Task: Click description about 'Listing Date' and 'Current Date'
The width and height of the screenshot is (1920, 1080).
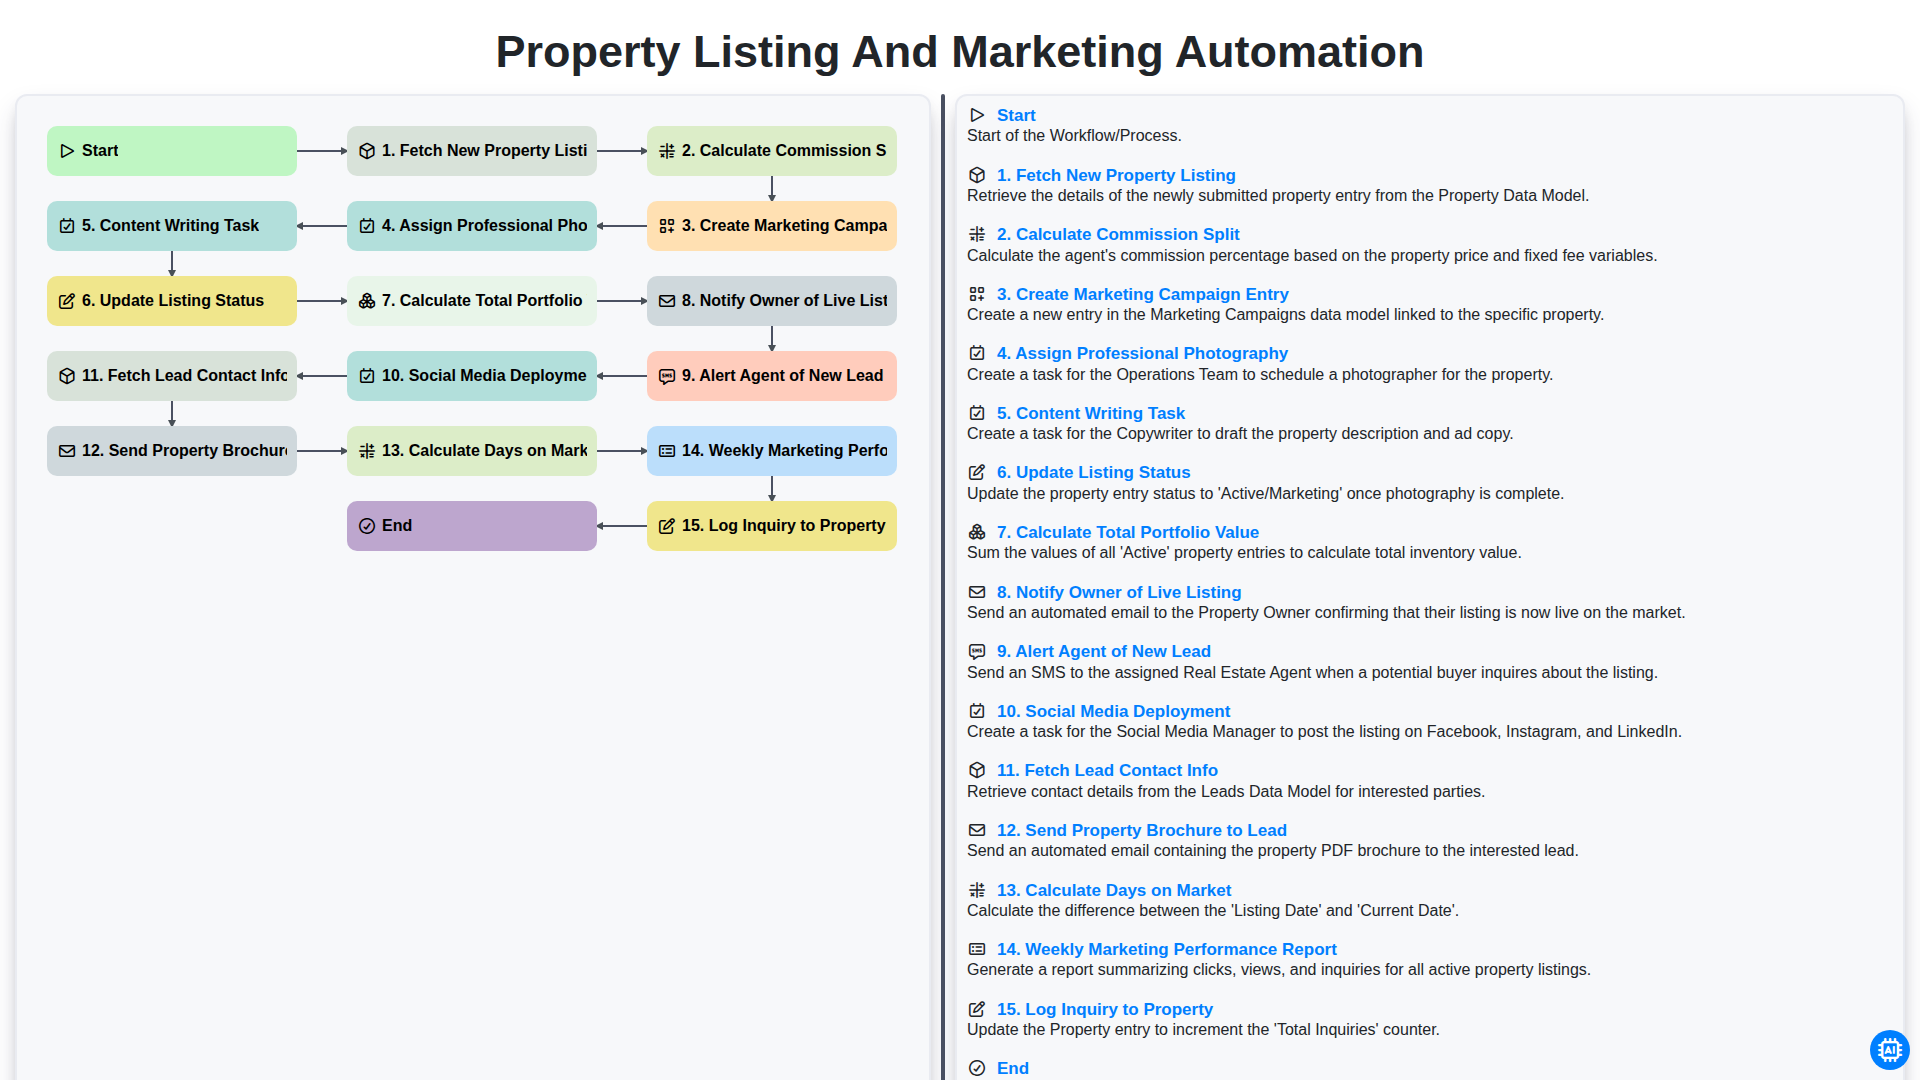Action: click(x=1213, y=910)
